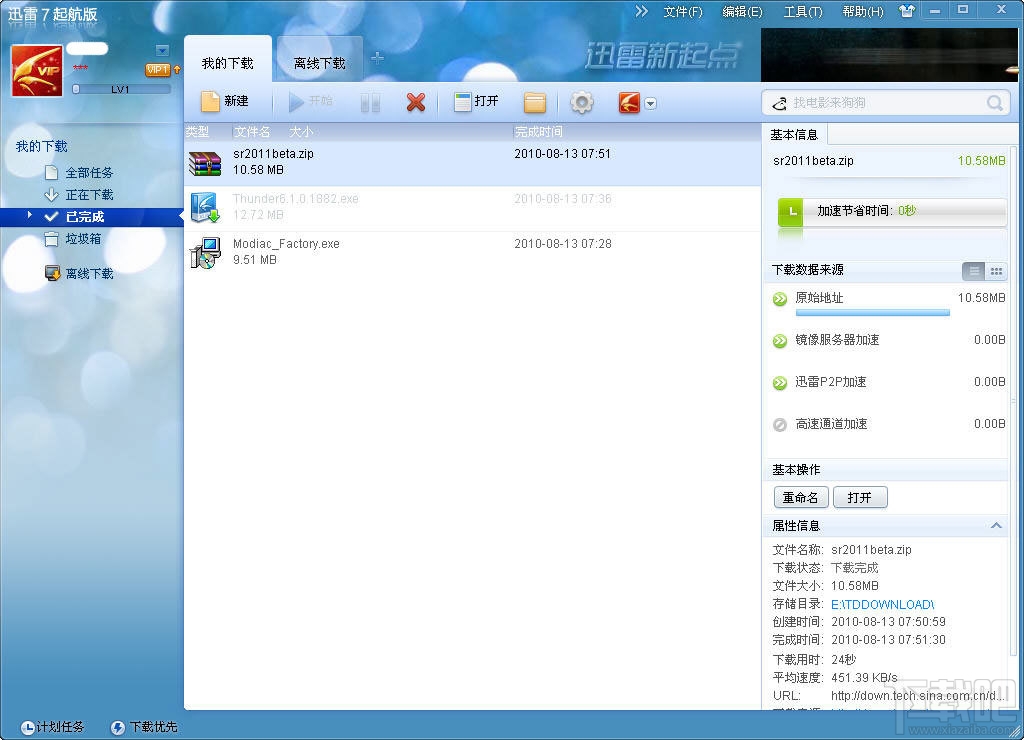Open the downloads folder icon in the toolbar

tap(534, 100)
